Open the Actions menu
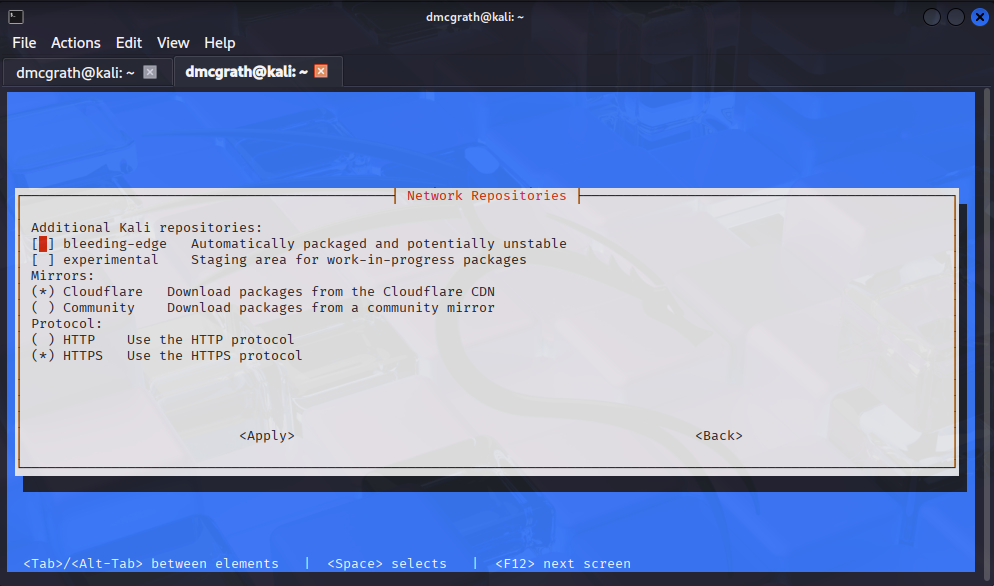This screenshot has height=586, width=994. [x=75, y=42]
